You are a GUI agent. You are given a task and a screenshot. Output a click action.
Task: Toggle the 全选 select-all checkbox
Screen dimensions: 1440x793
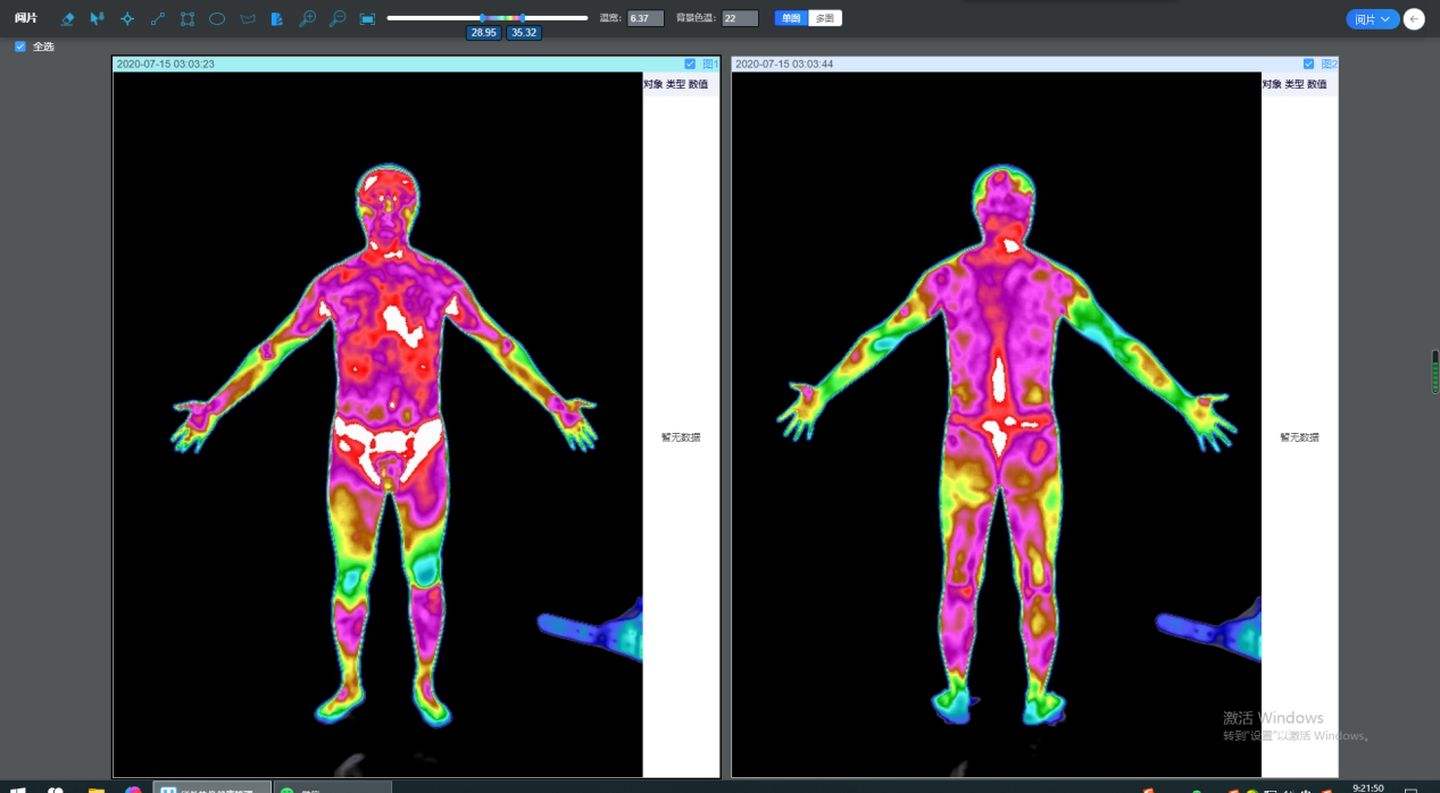[x=20, y=46]
